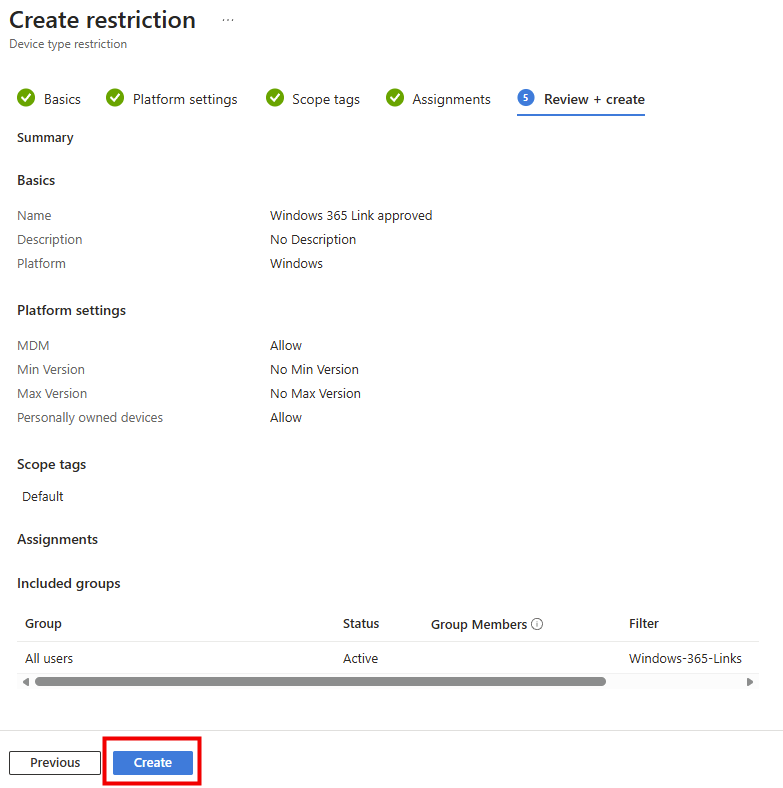This screenshot has width=783, height=788.
Task: Click the green checkmark beside Platform settings
Action: pos(115,98)
